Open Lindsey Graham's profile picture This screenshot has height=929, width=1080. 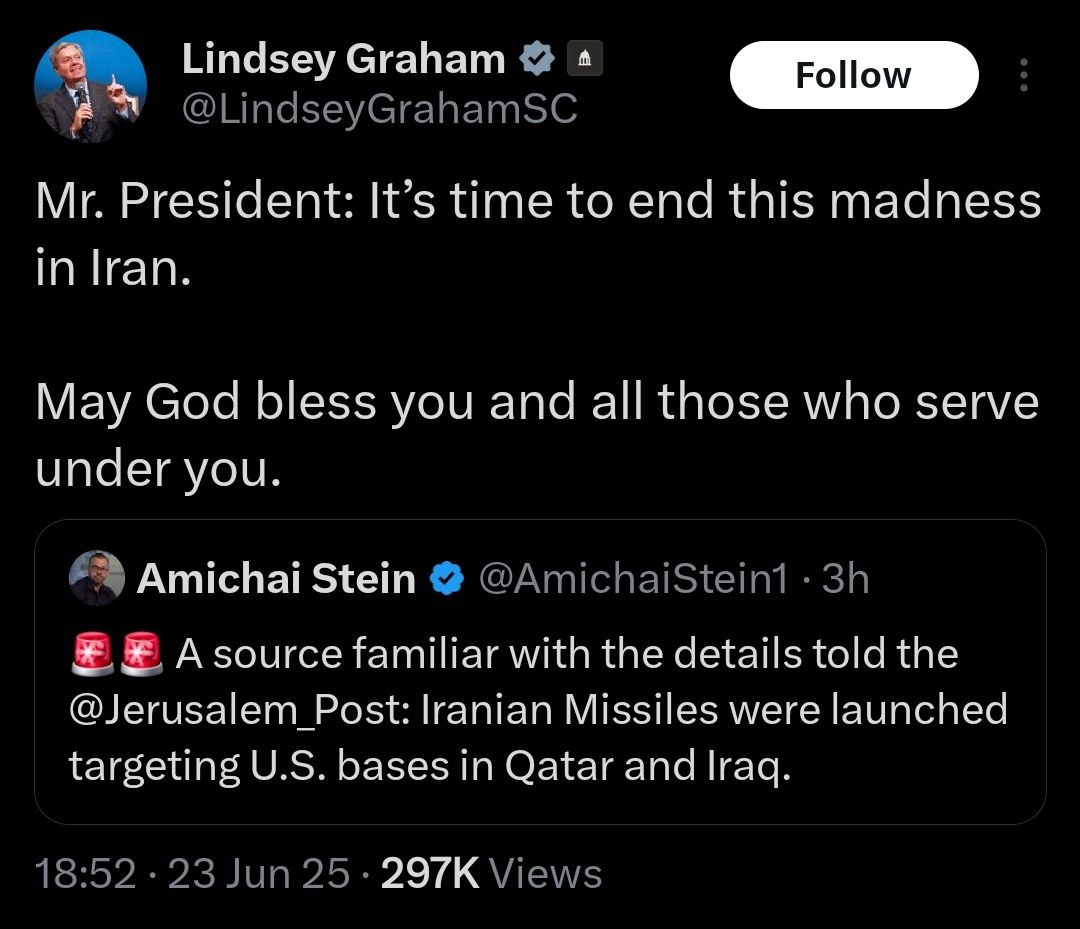90,86
